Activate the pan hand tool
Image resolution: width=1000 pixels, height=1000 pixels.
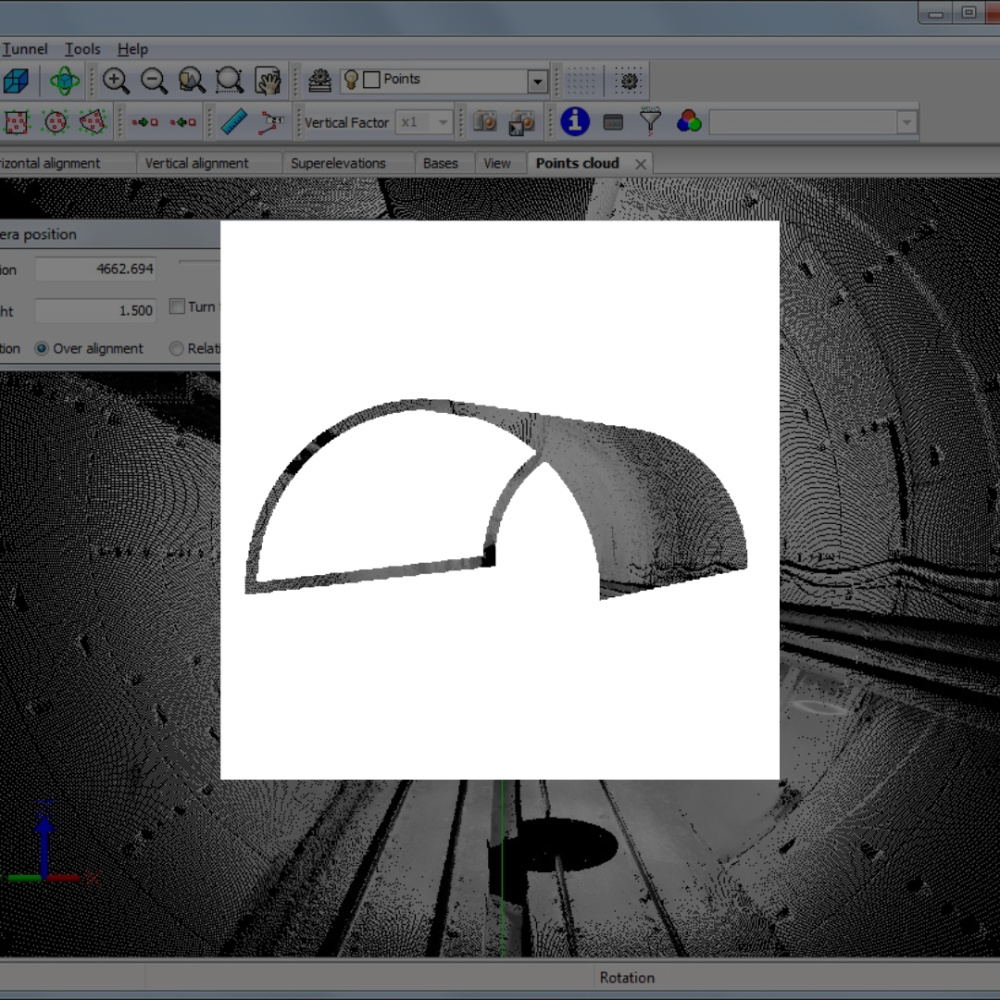tap(268, 81)
